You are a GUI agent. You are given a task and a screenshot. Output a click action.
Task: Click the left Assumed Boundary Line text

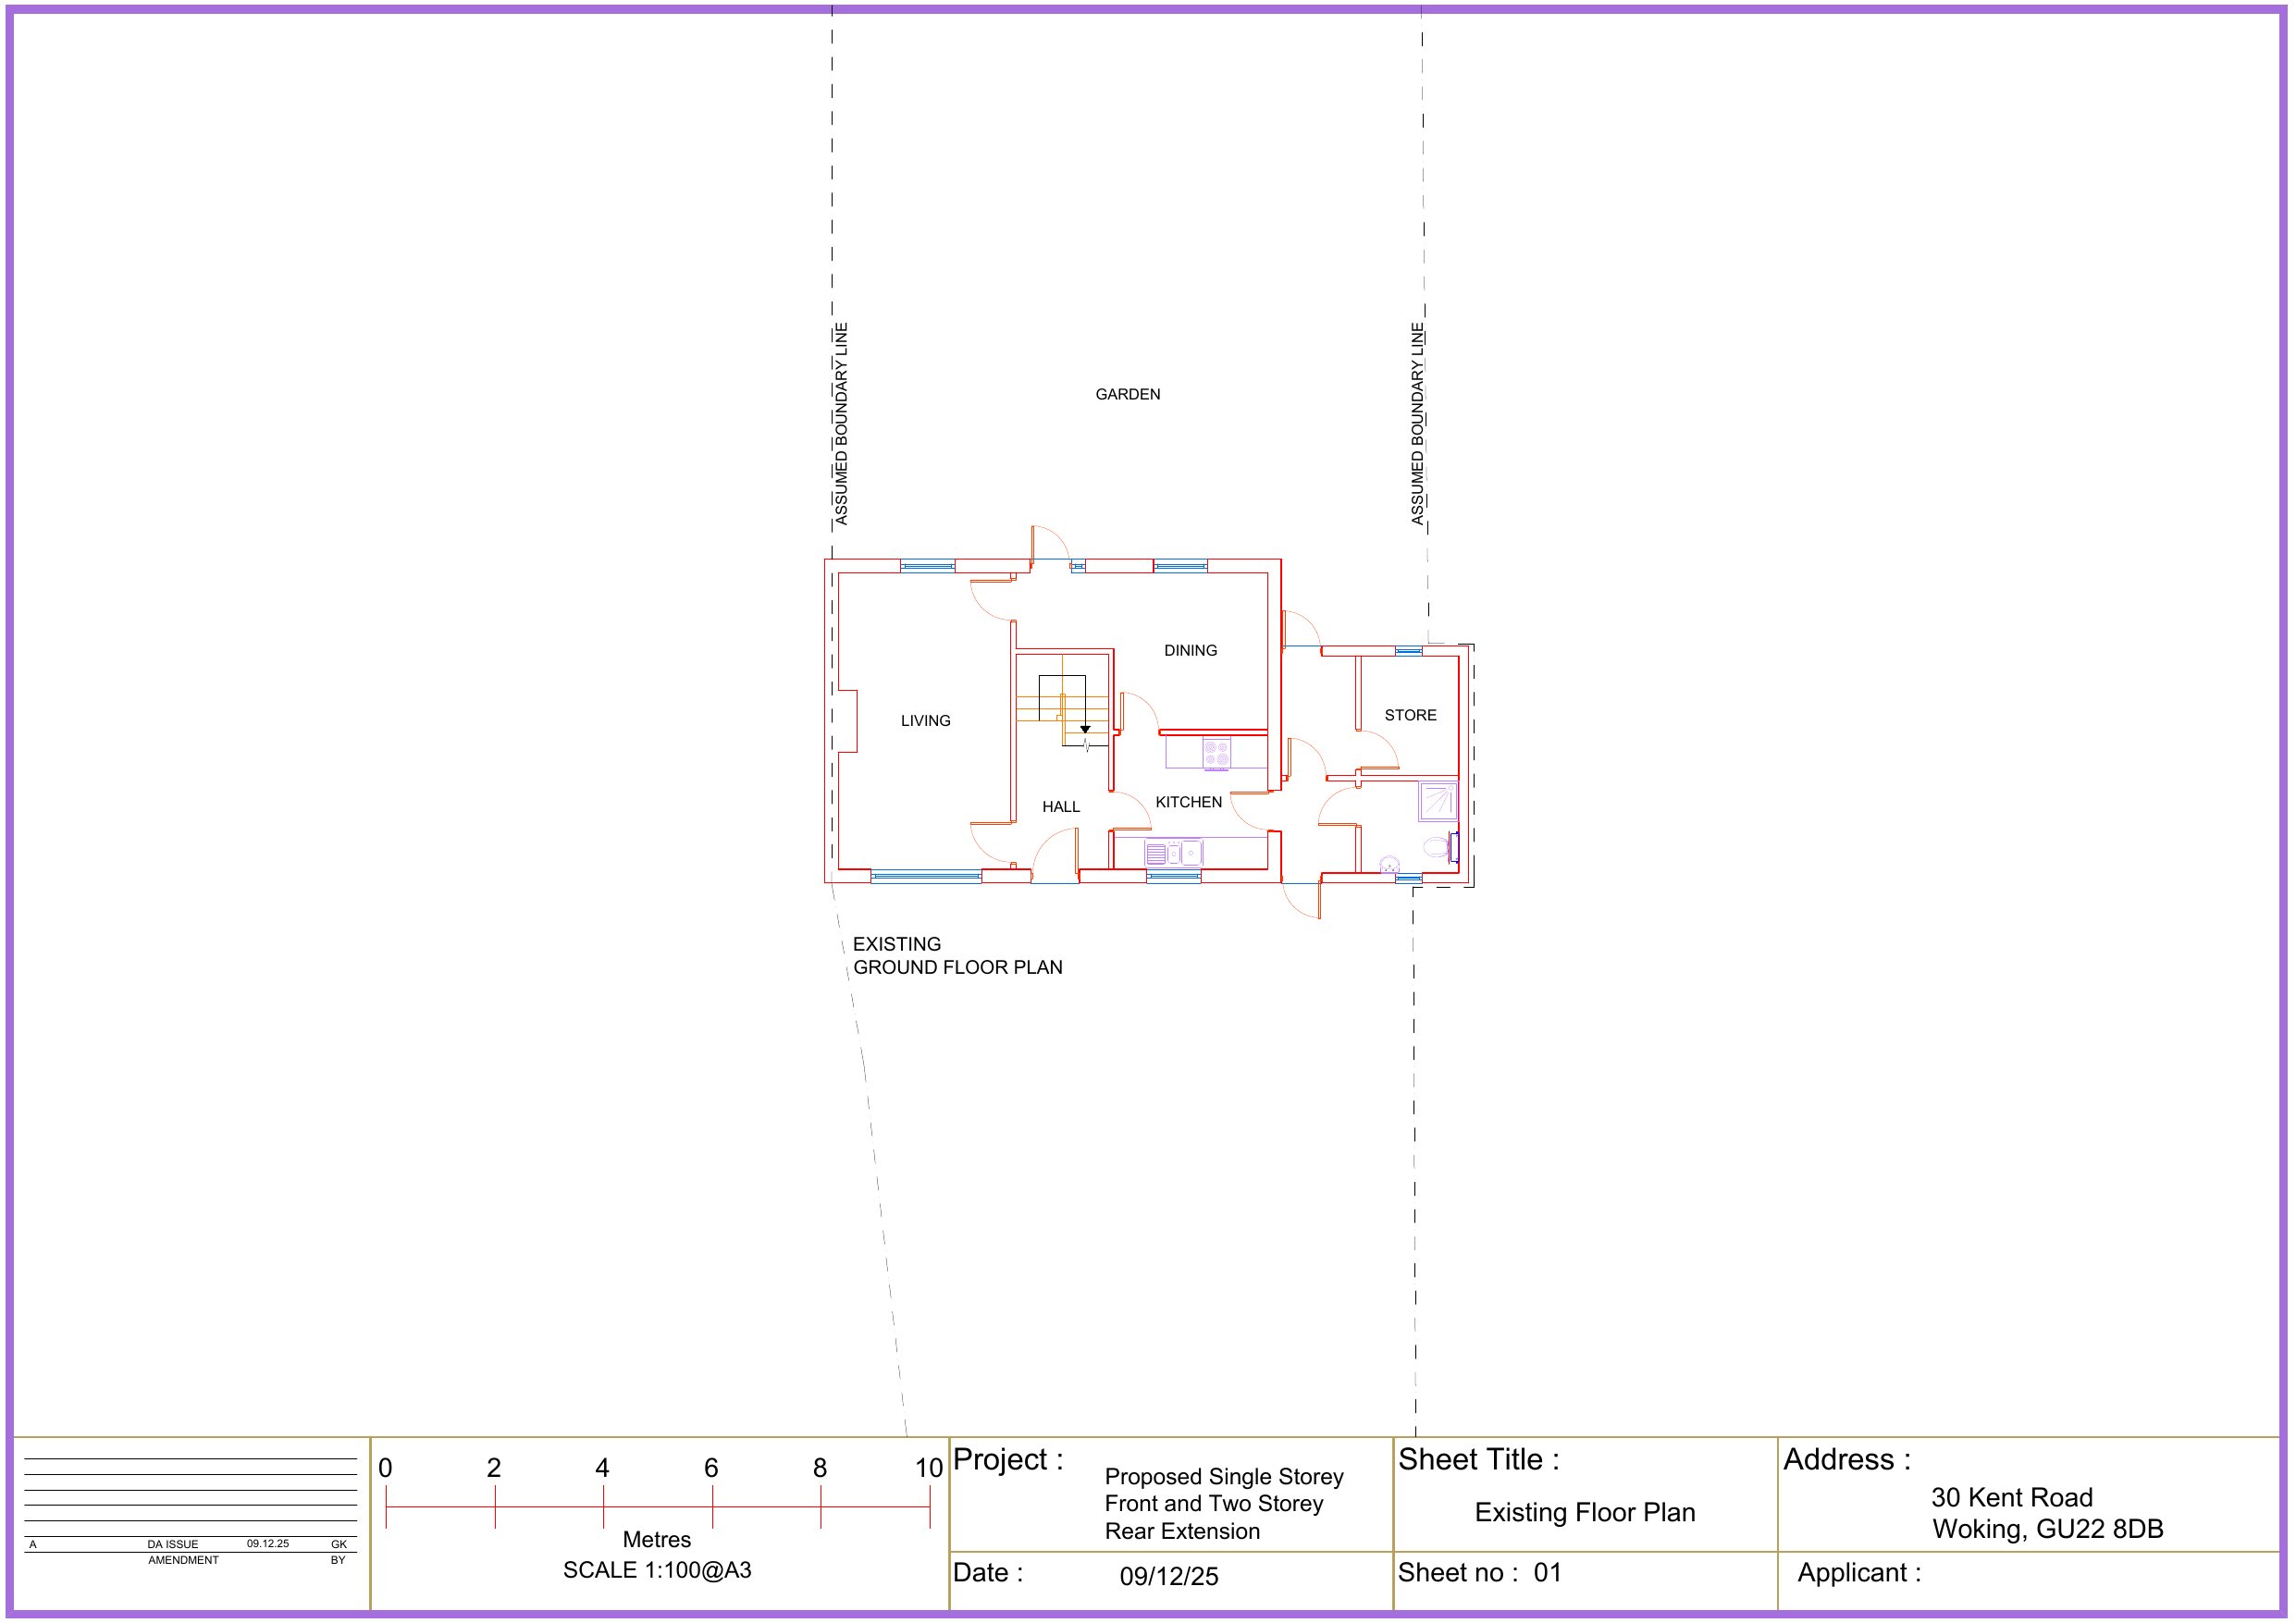coord(841,424)
